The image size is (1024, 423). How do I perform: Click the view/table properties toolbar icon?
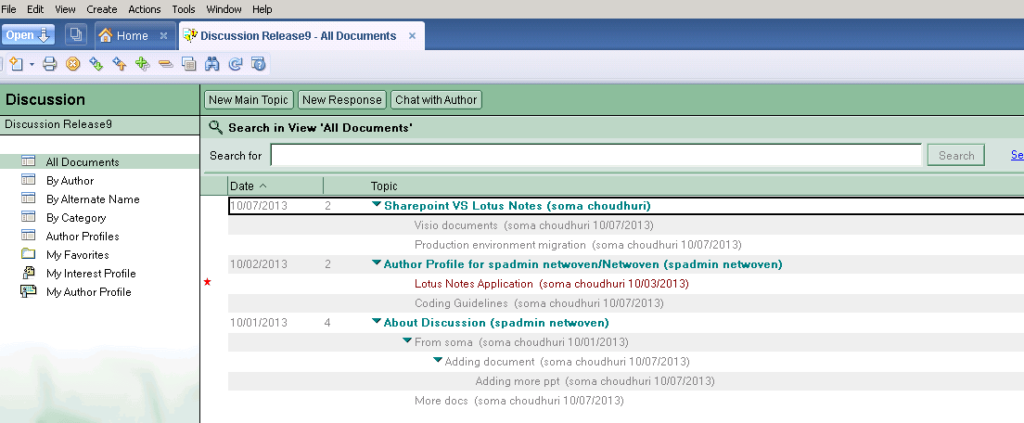pos(189,64)
